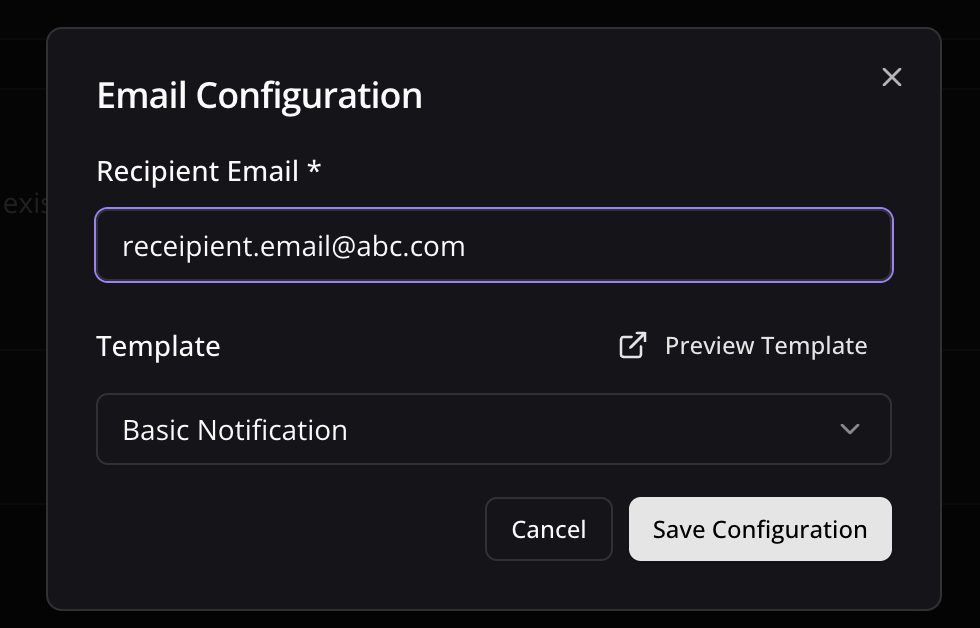Click the downward arrow in Template combo box
Viewport: 980px width, 628px height.
click(849, 429)
